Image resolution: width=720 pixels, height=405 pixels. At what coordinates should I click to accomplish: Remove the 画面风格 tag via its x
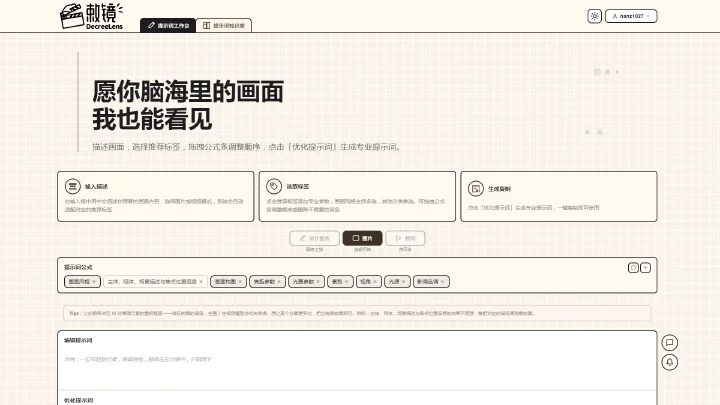94,281
